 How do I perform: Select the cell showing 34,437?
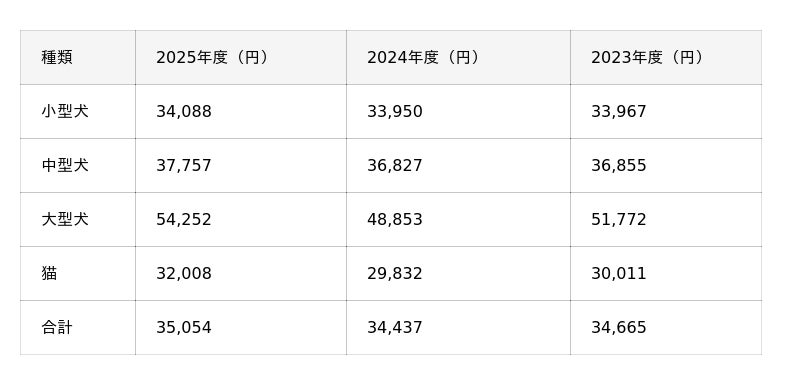(x=458, y=328)
